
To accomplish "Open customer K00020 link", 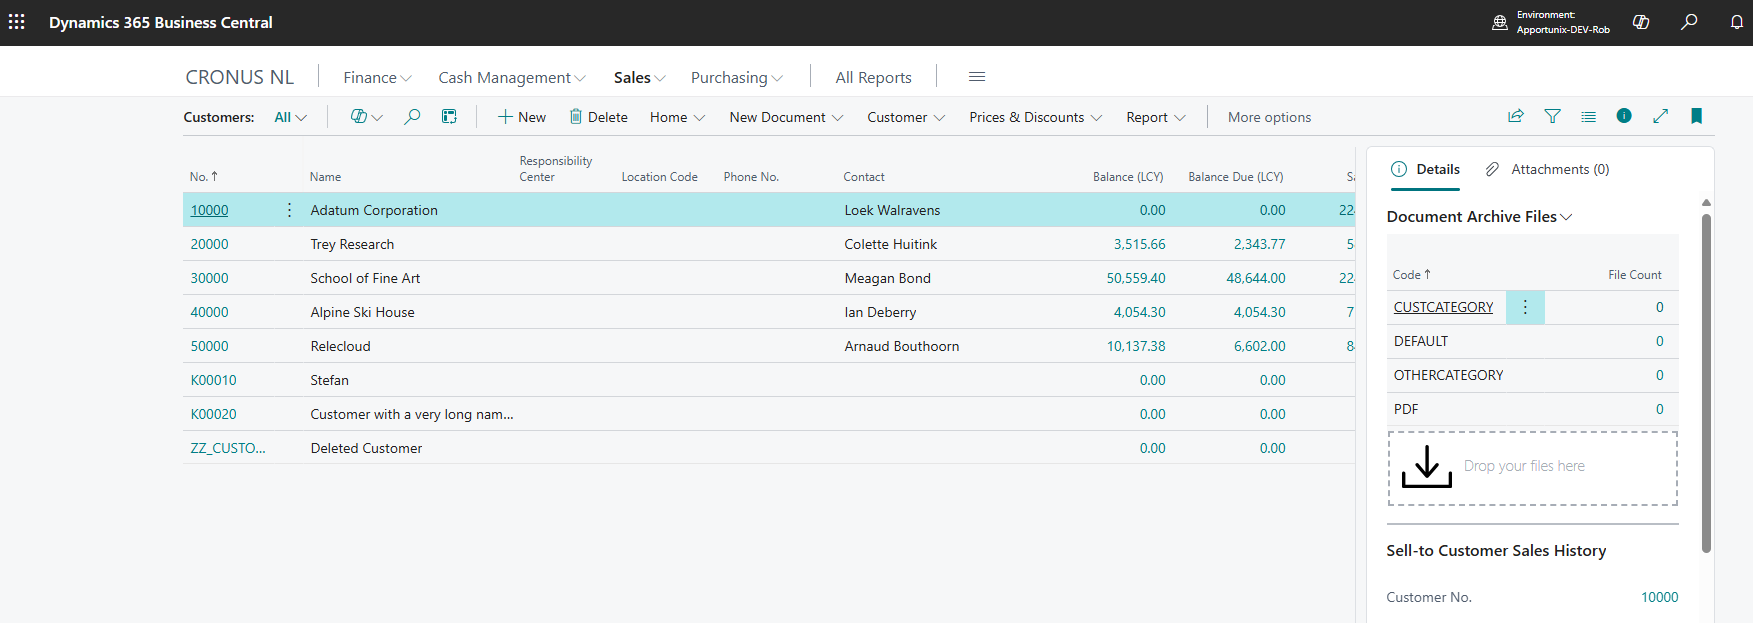I will [x=213, y=414].
